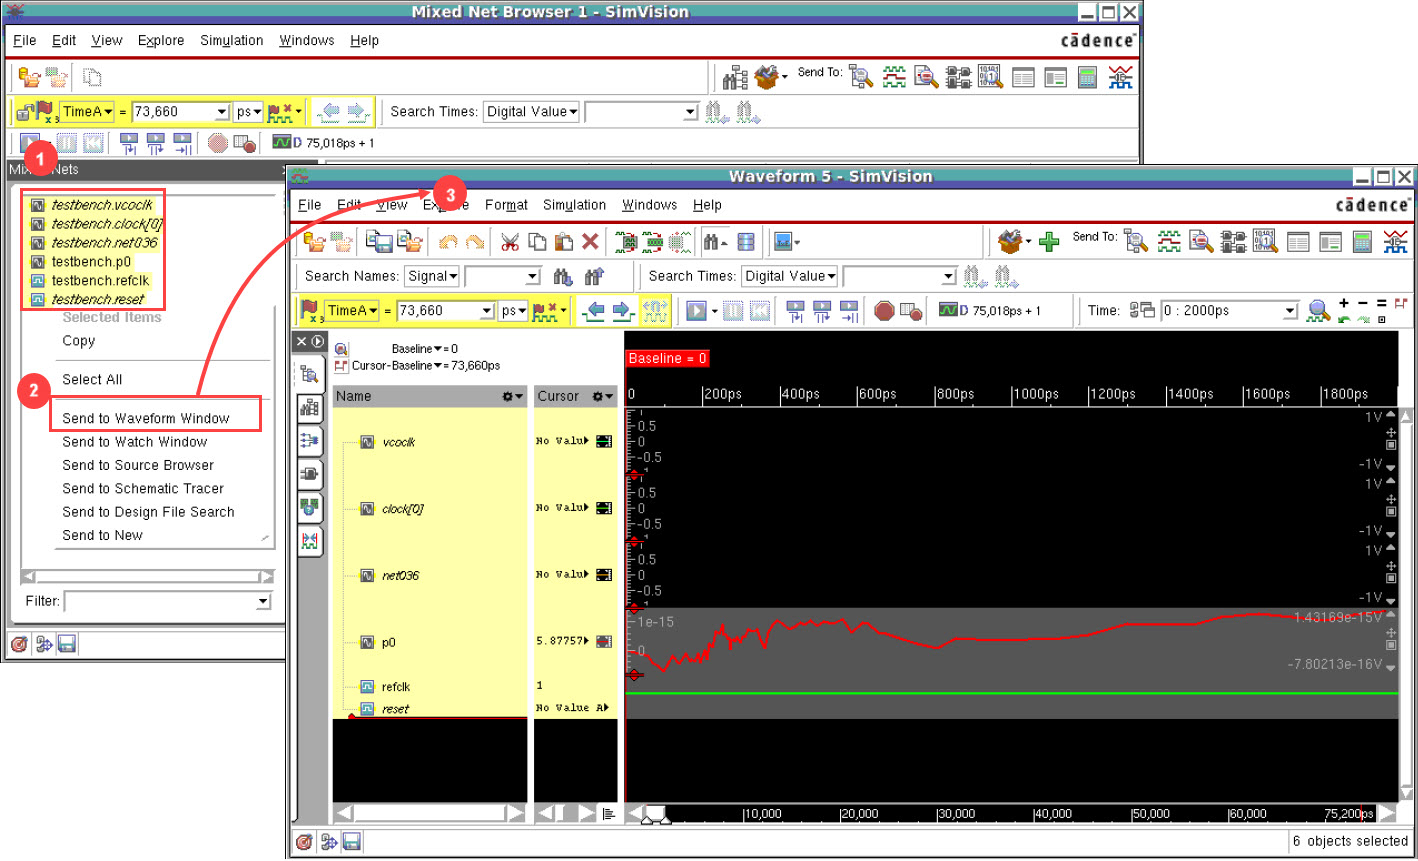Screen dimensions: 1418x861
Task: Click the calculator icon in Send To toolbar
Action: pyautogui.click(x=1362, y=241)
